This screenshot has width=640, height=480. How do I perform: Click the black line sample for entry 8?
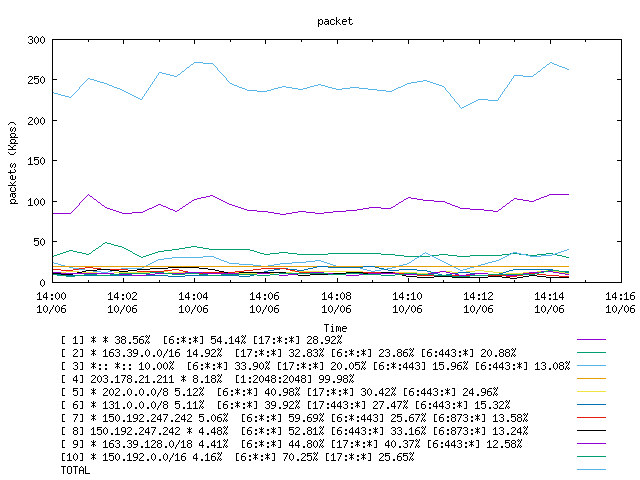pos(591,431)
